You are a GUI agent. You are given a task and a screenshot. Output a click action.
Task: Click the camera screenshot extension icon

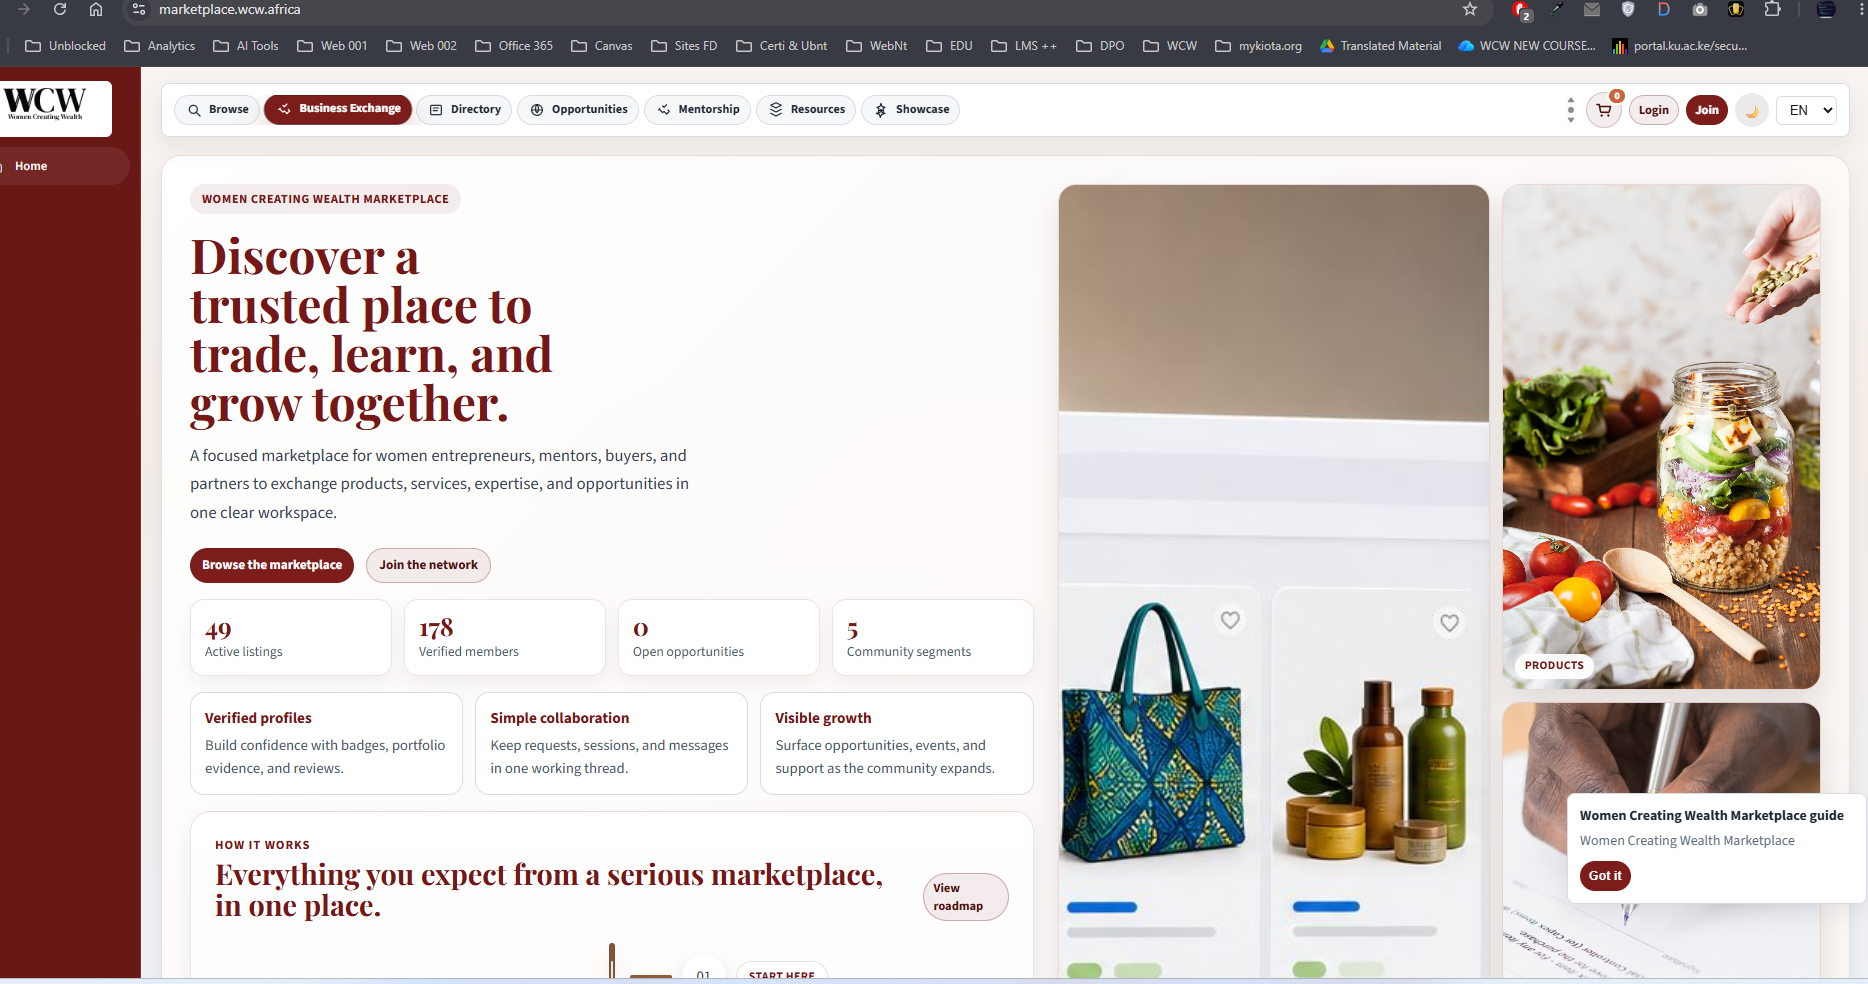click(1700, 9)
